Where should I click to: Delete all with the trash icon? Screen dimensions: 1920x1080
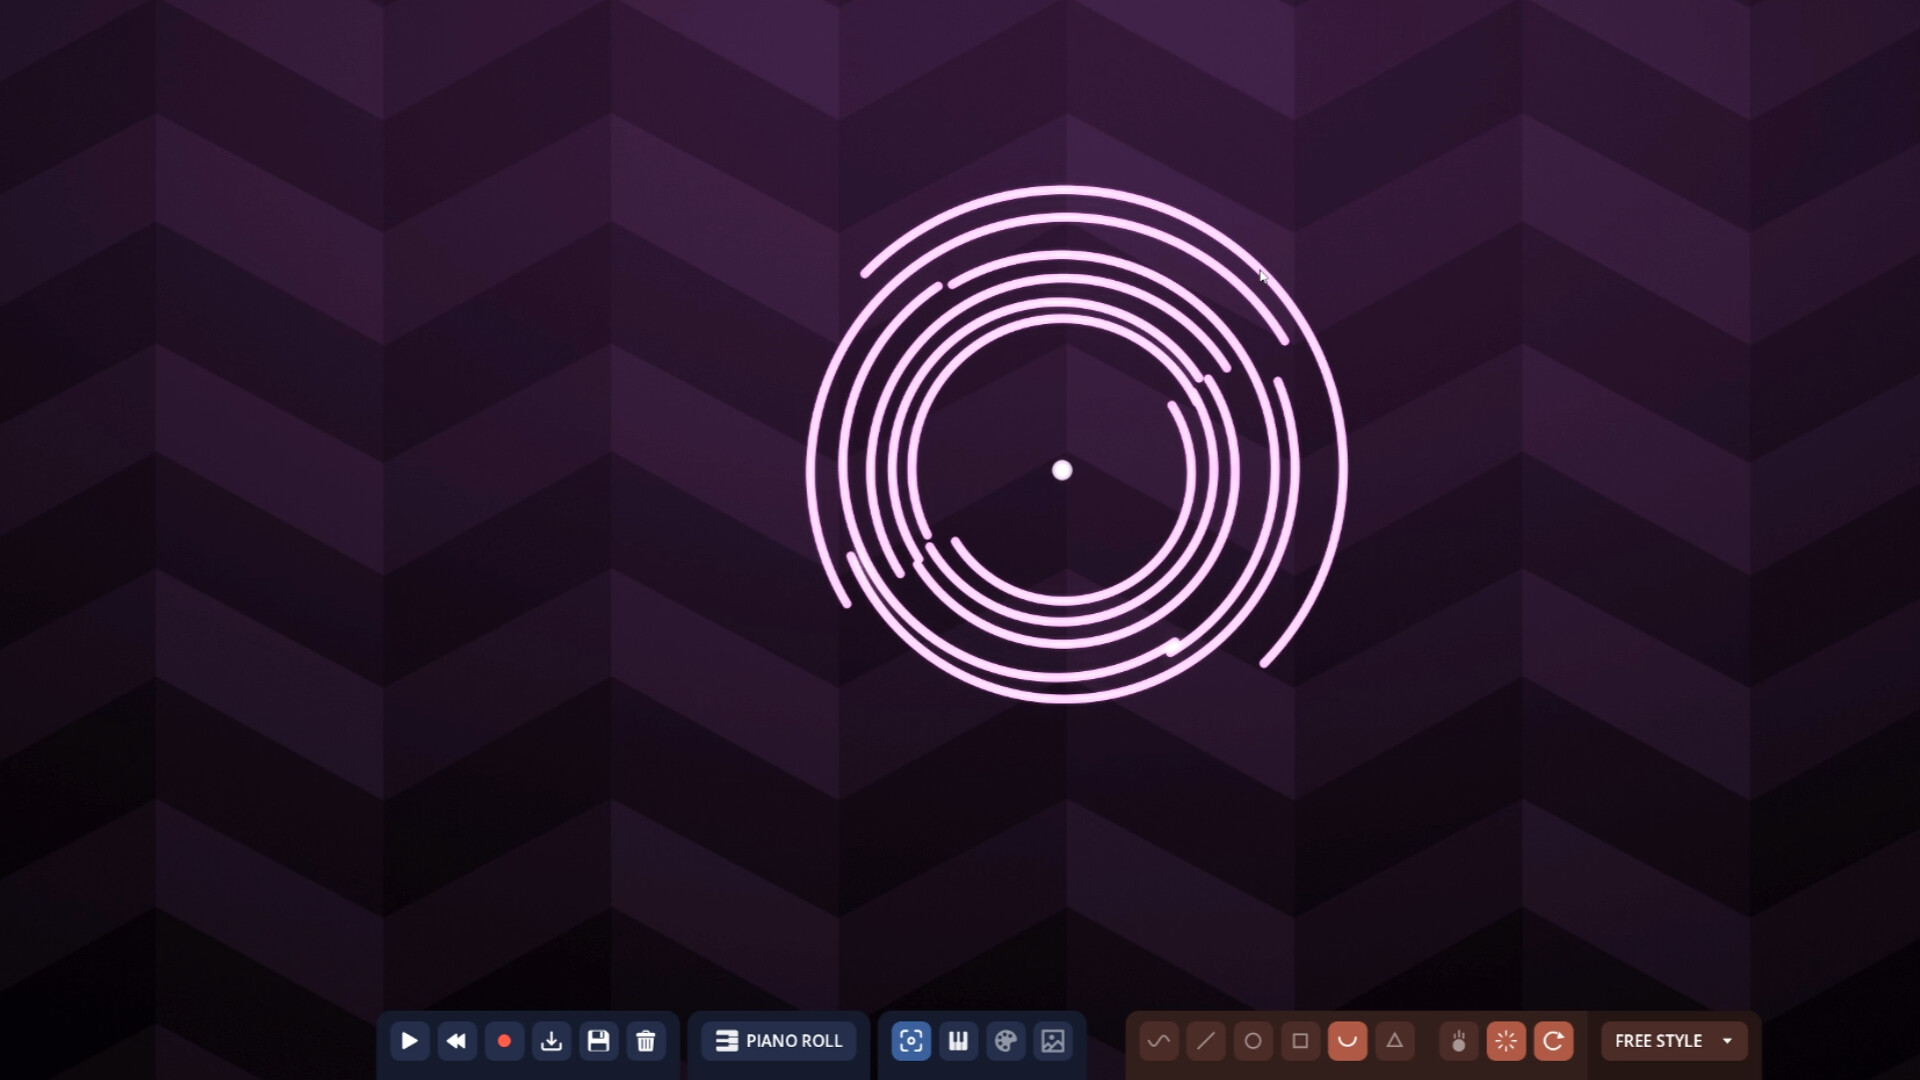coord(646,1041)
